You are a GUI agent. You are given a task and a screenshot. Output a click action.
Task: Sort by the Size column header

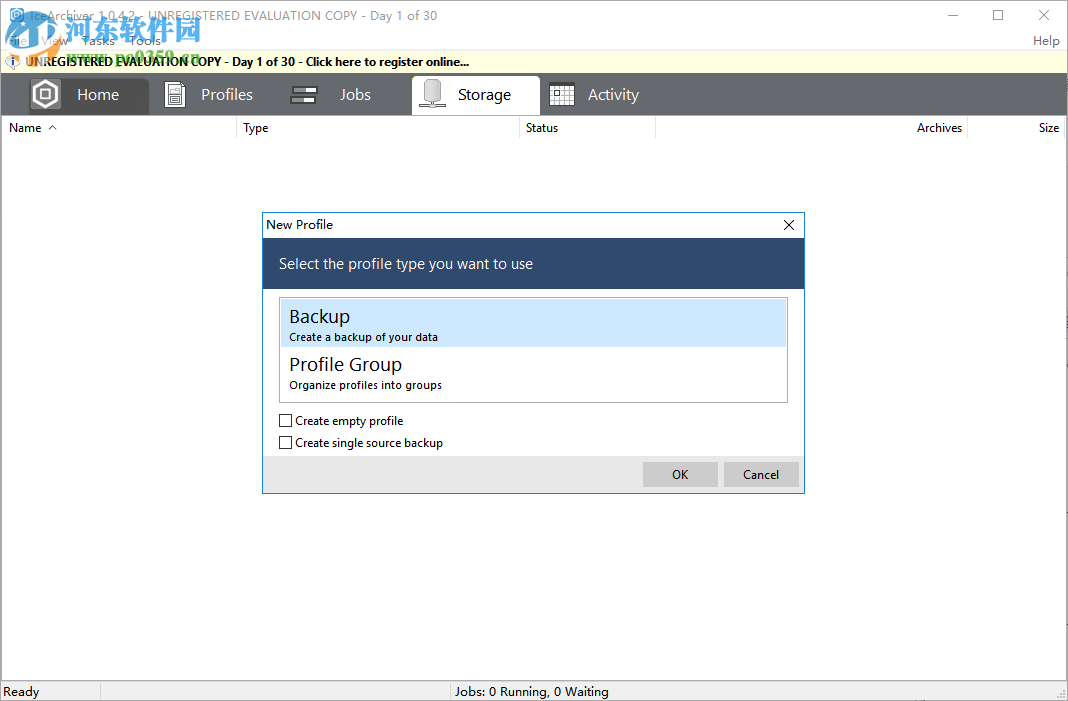click(x=1016, y=128)
